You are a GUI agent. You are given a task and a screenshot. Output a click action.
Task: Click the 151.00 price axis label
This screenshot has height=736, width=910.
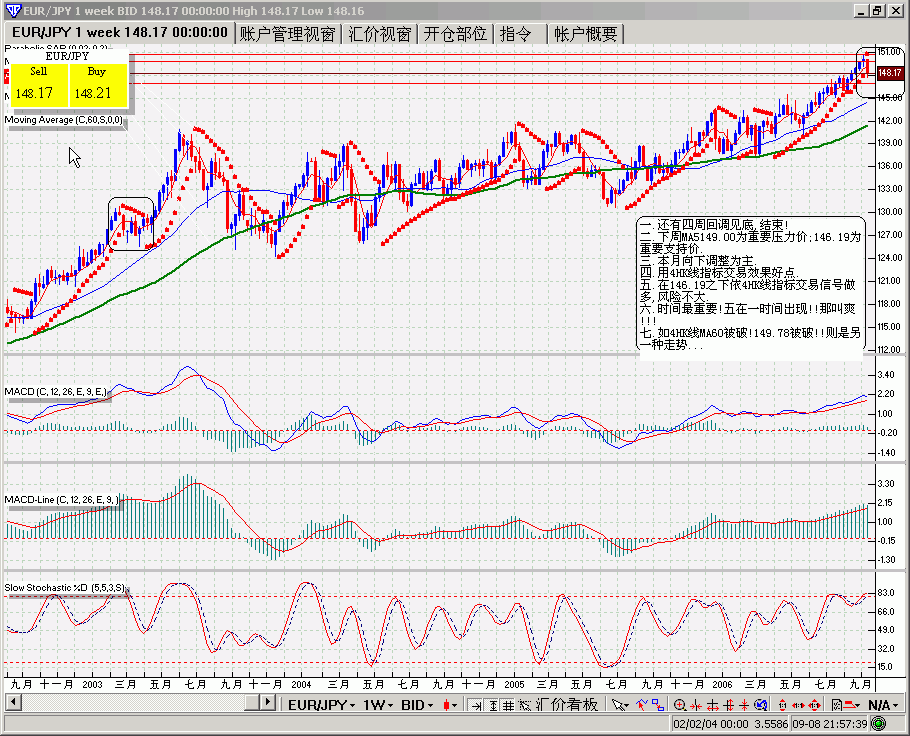pyautogui.click(x=889, y=52)
